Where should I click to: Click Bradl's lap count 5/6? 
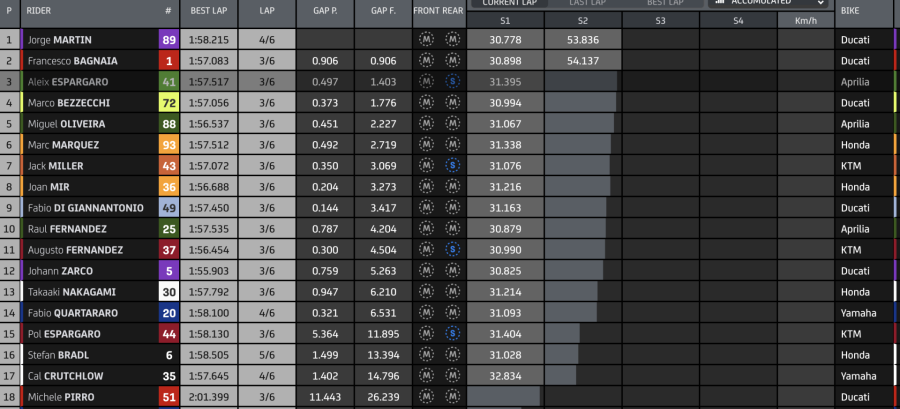[x=267, y=355]
